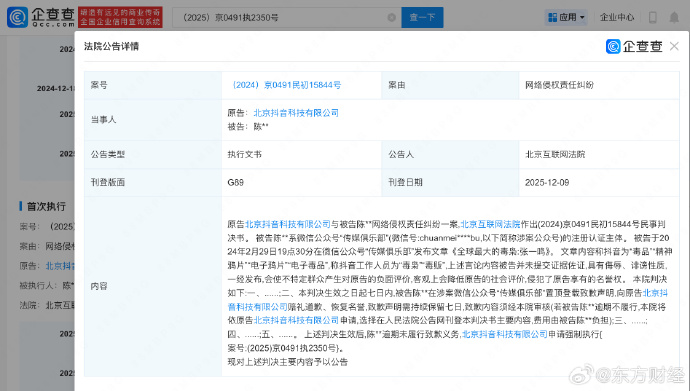Viewport: 690px width, 391px height.
Task: Open the 应用 dropdown menu
Action: coord(566,18)
